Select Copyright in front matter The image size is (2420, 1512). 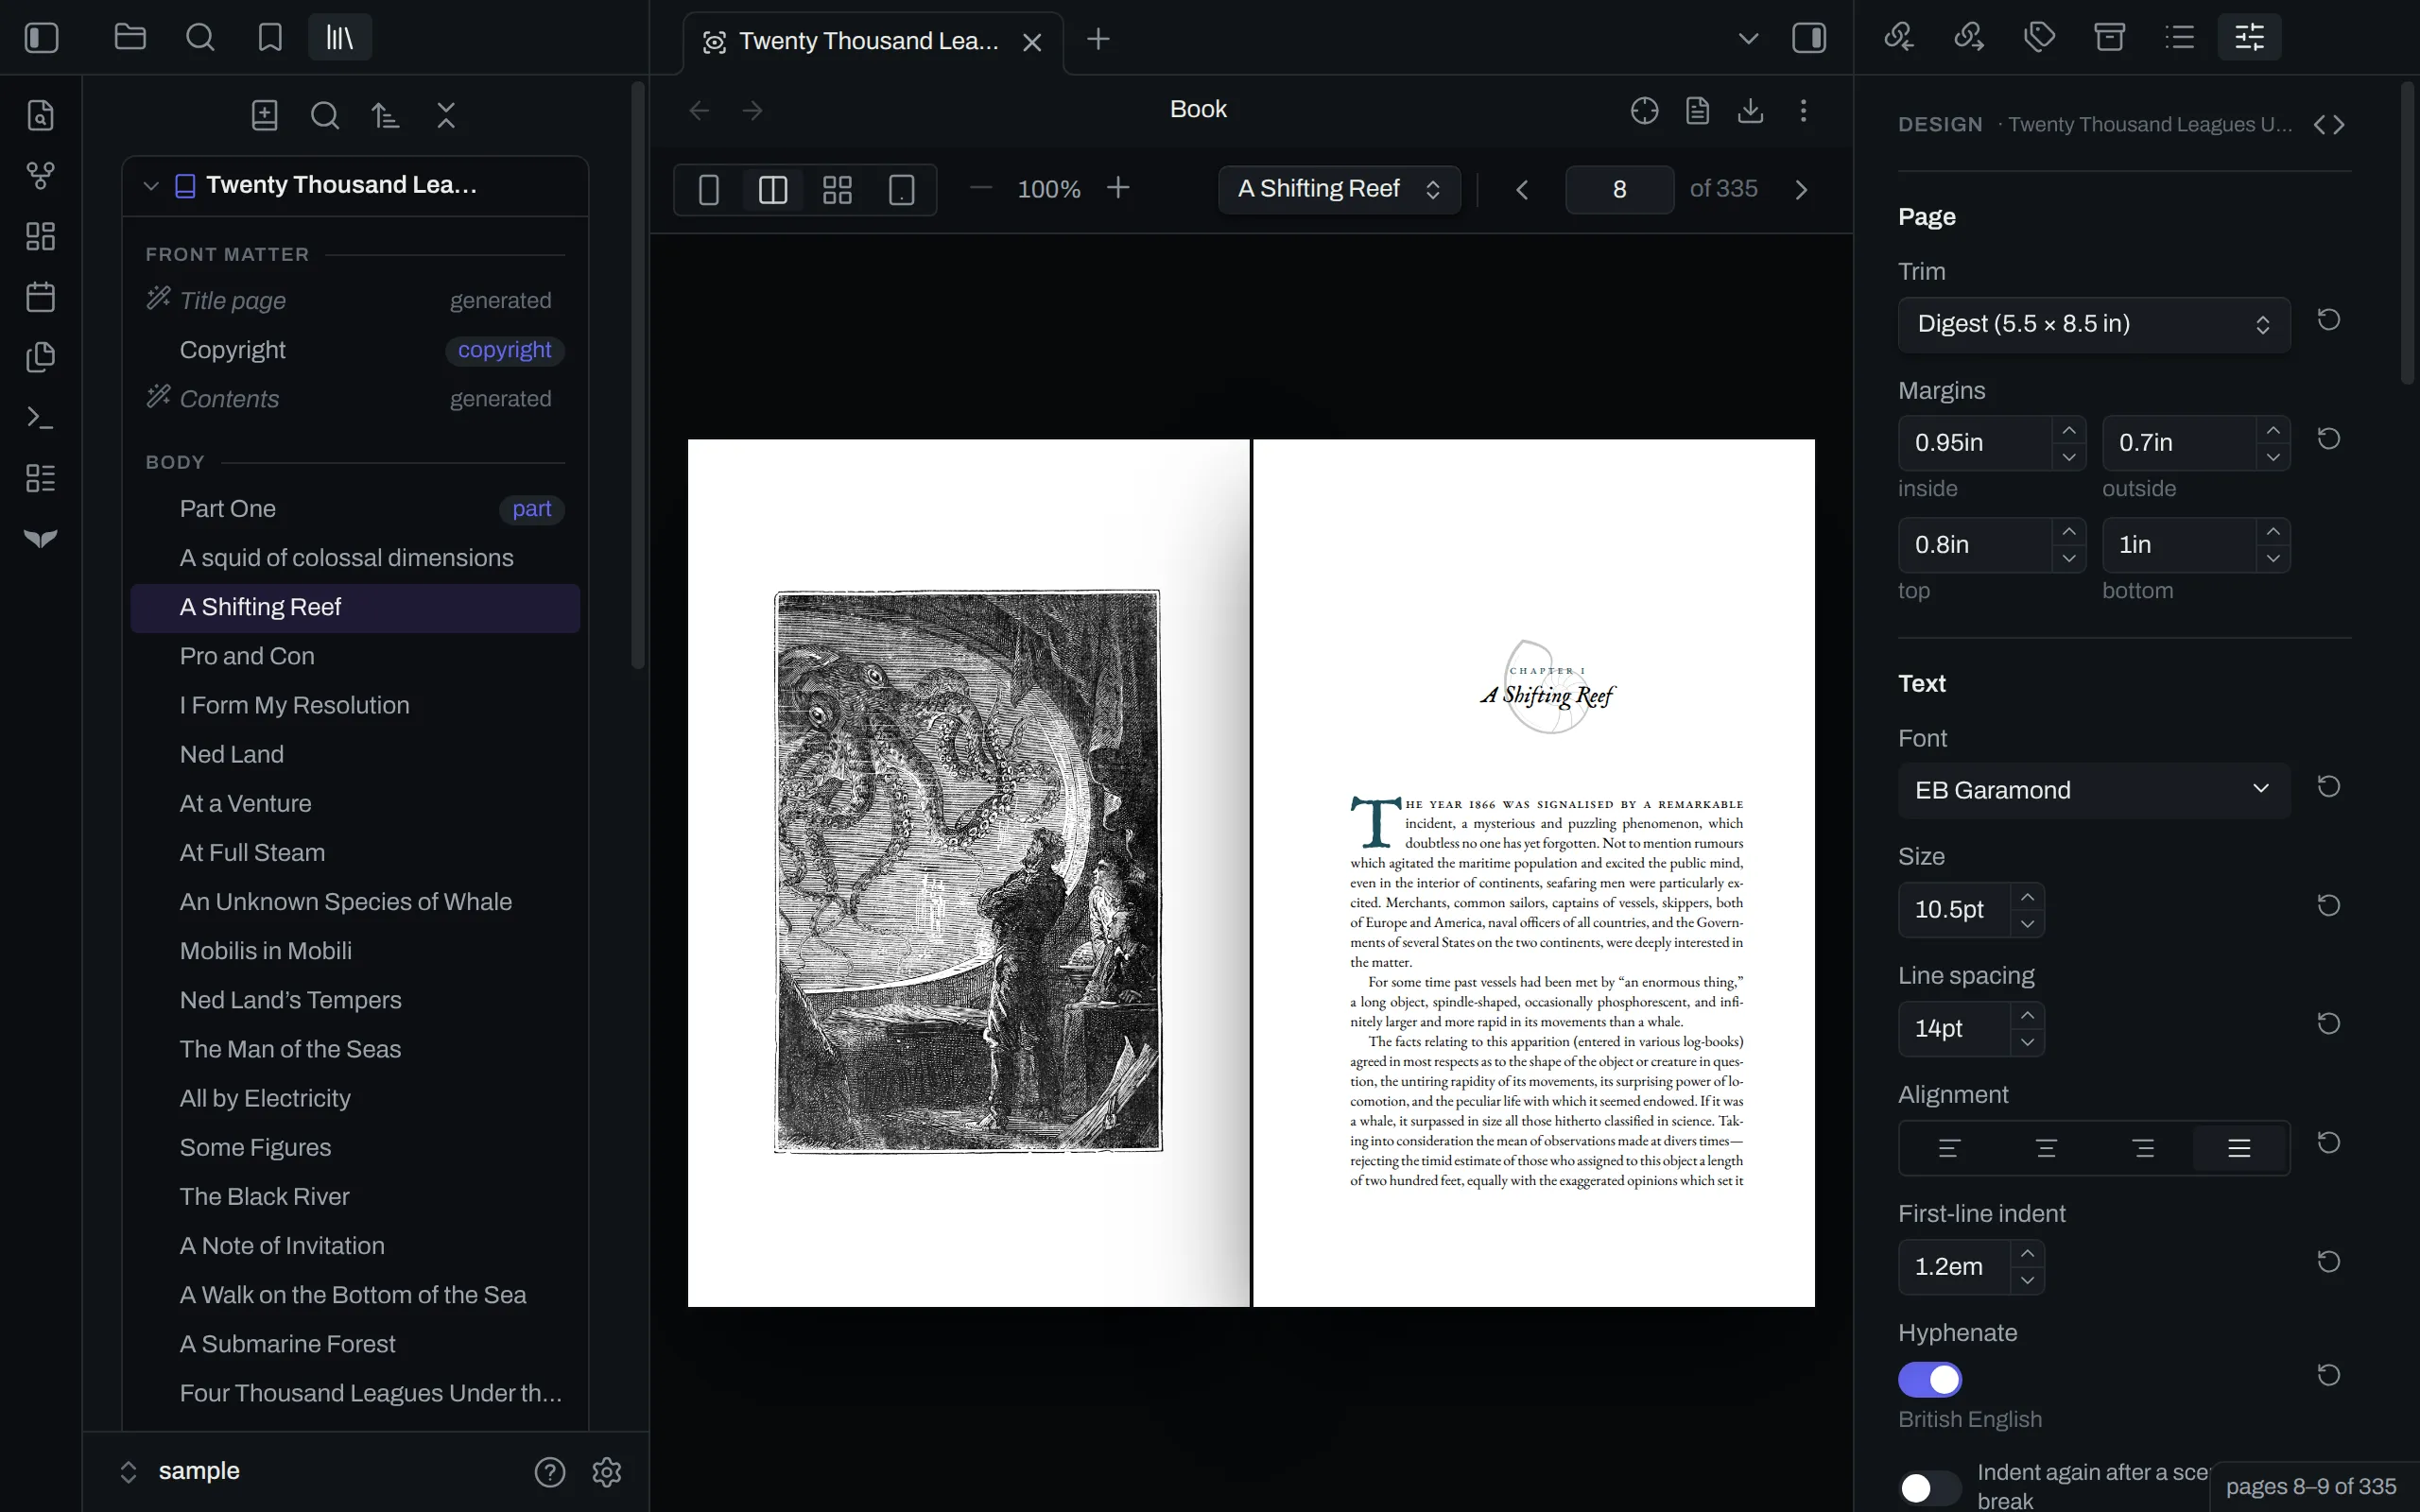pos(355,350)
